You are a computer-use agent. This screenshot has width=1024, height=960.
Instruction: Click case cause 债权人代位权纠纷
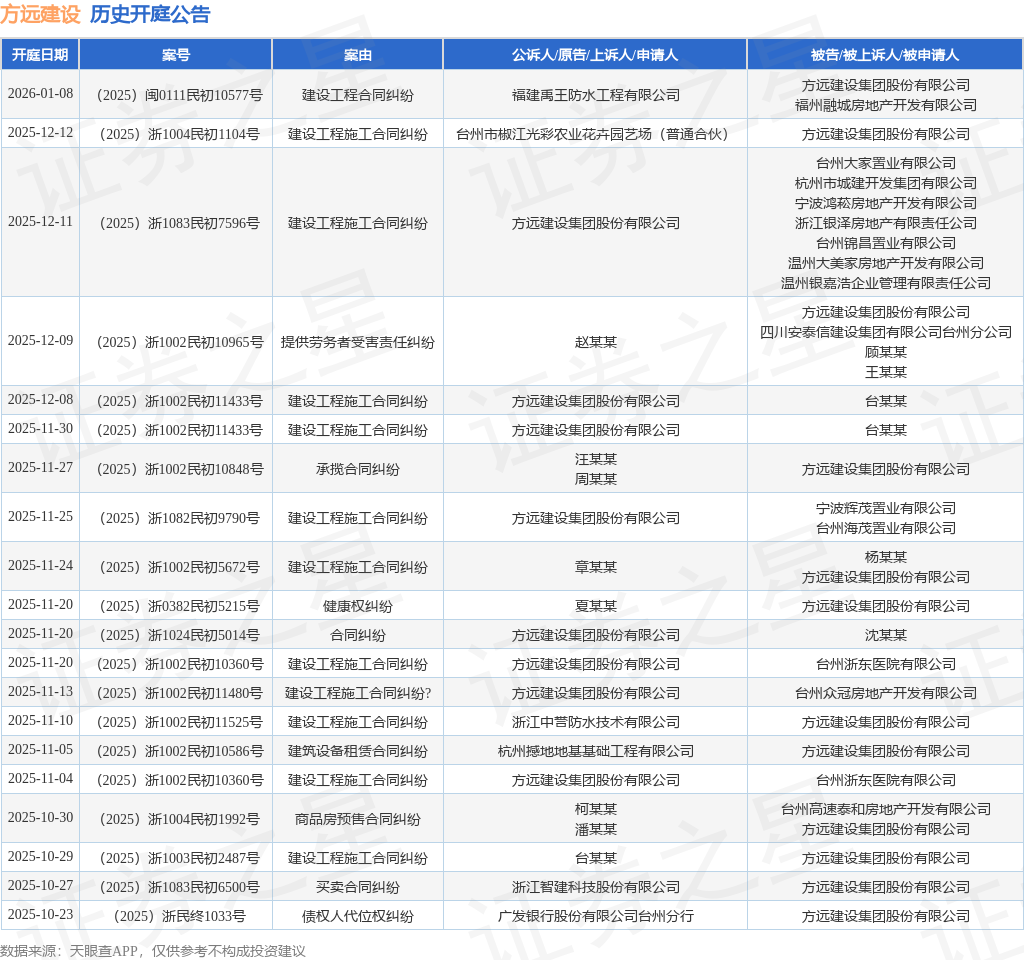[358, 917]
